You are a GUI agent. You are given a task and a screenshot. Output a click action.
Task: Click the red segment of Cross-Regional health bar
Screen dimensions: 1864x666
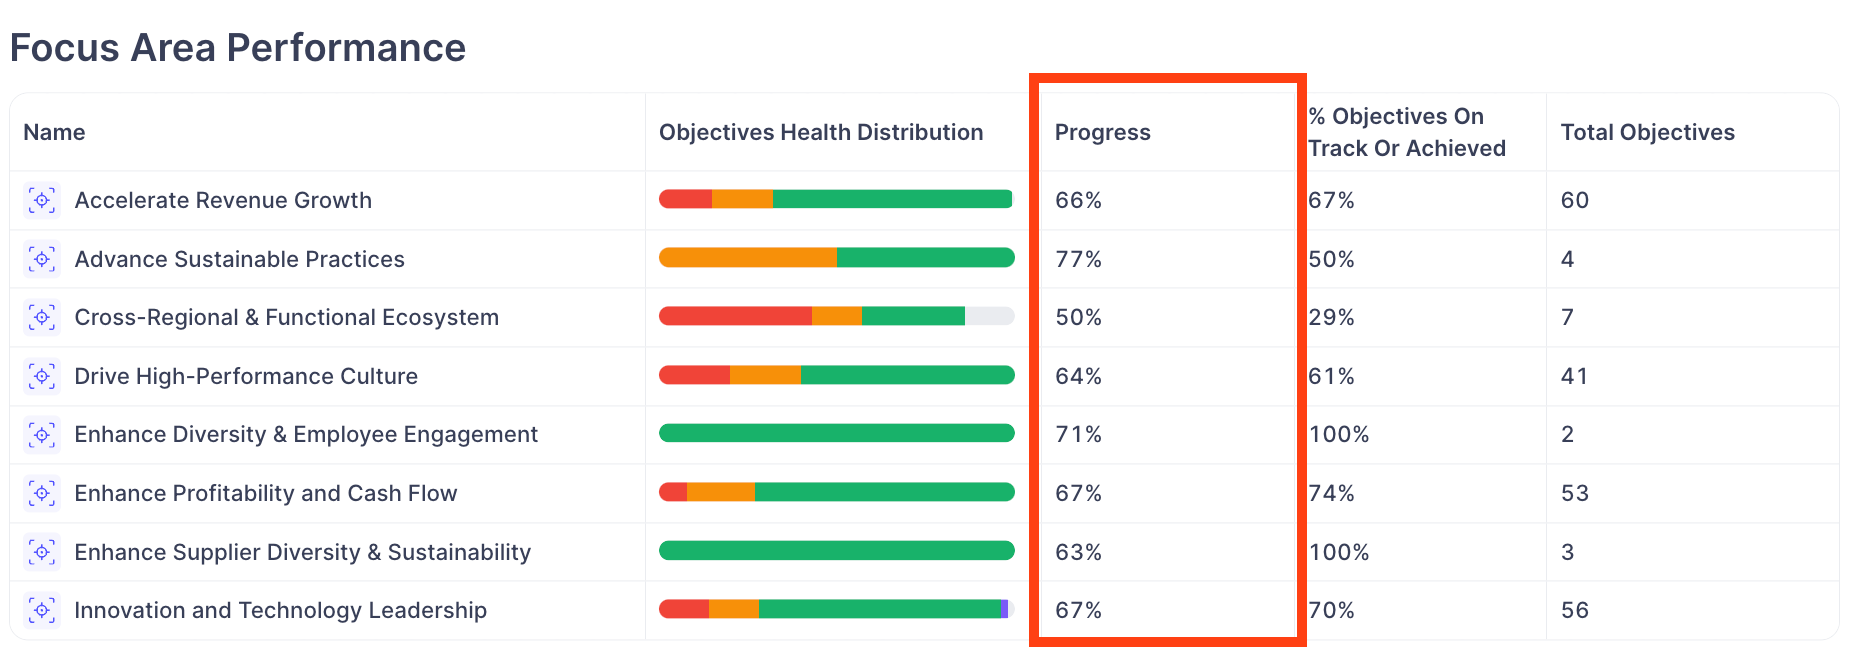[735, 317]
